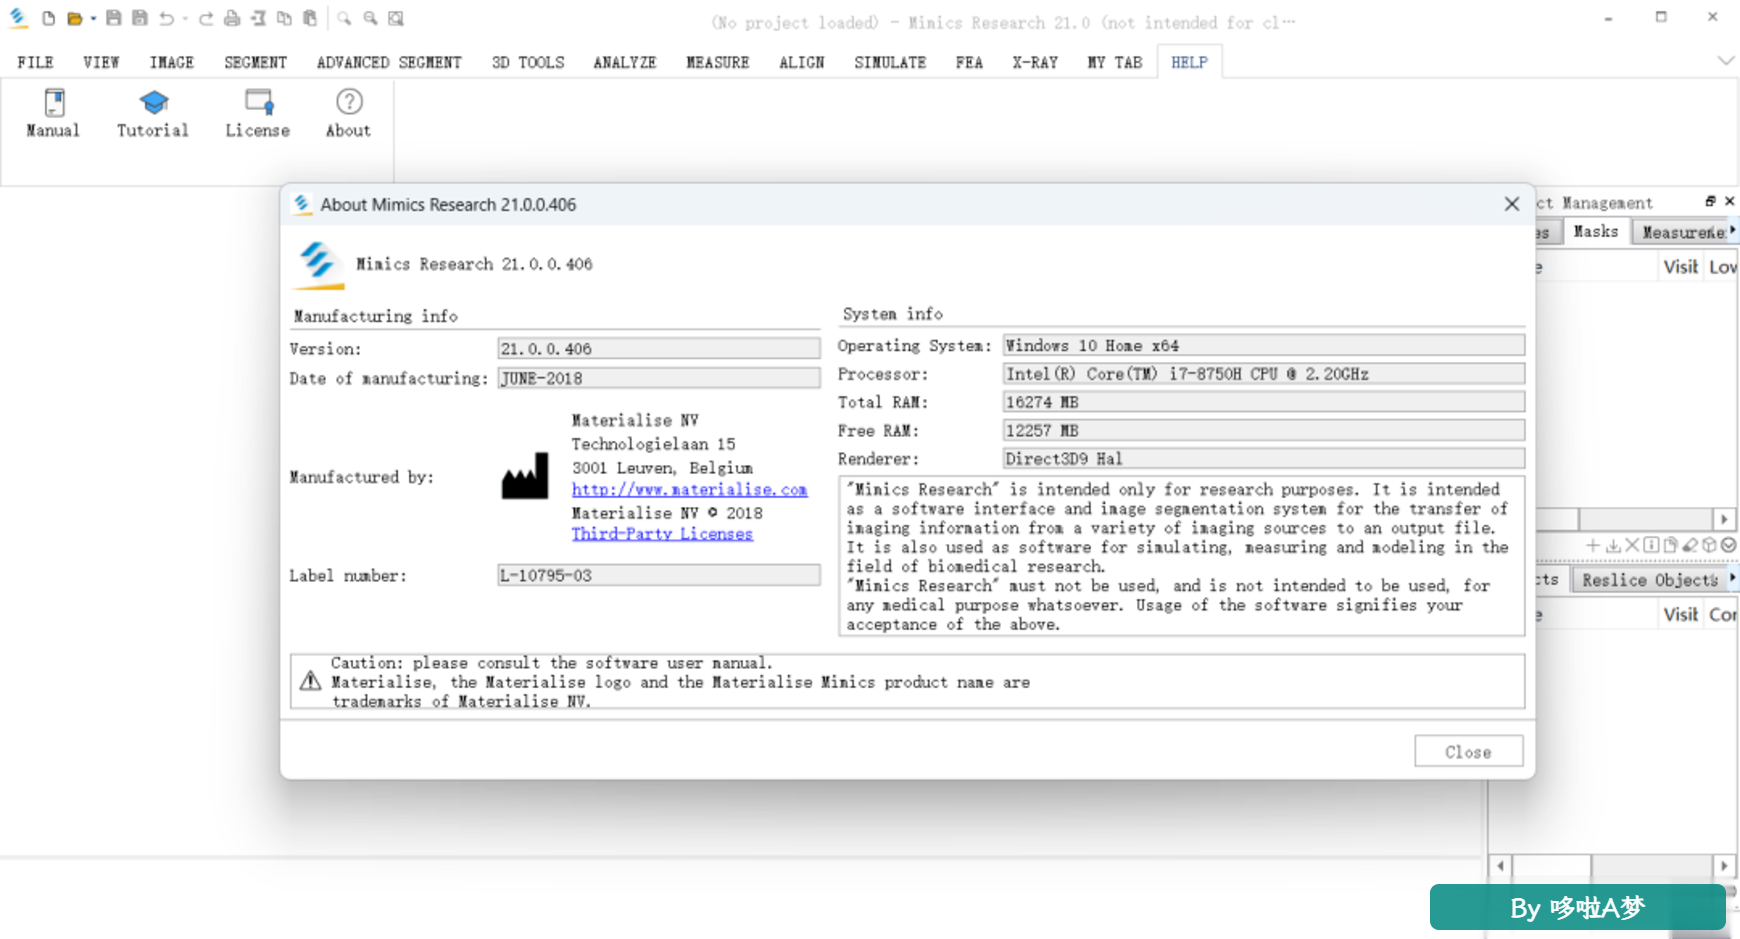Click the Calculate 3D cube icon

(x=1709, y=545)
